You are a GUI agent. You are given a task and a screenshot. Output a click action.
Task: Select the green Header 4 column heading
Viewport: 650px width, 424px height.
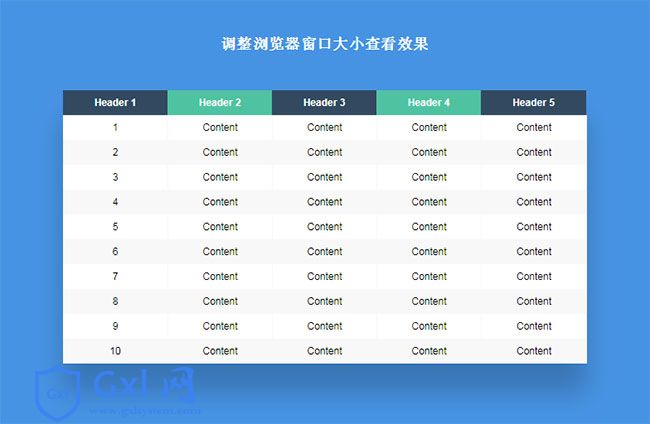click(x=429, y=102)
